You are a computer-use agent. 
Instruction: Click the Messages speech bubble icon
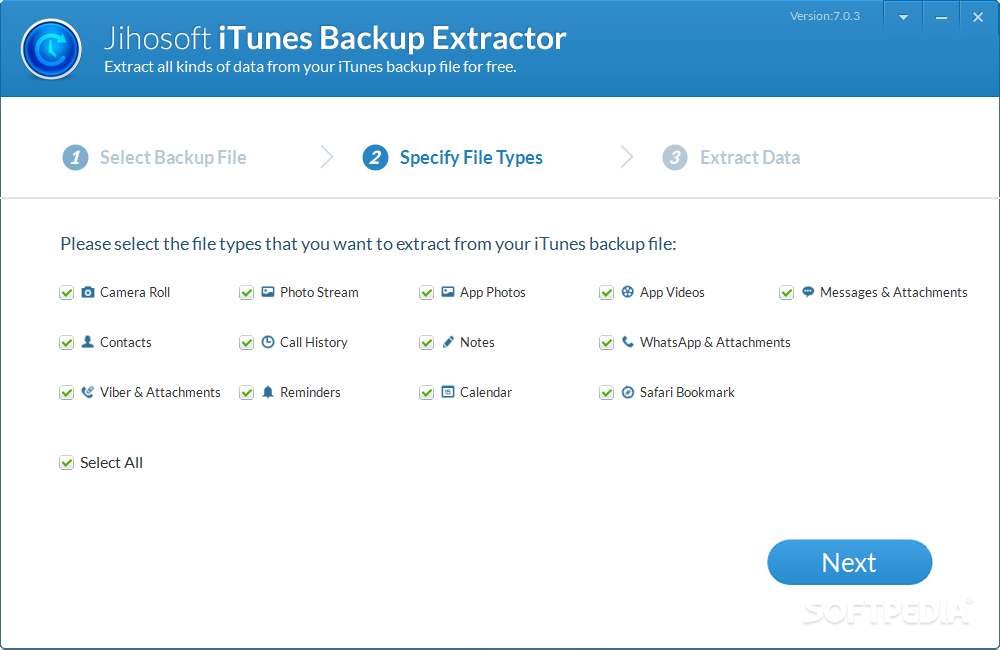click(808, 292)
